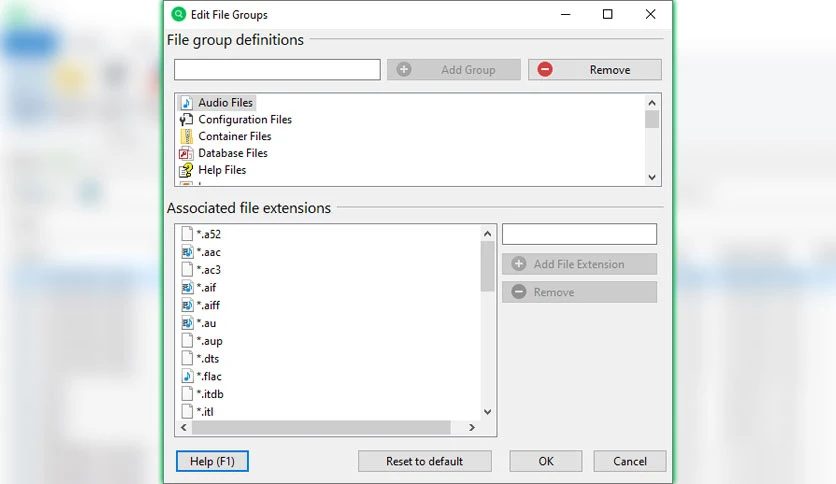Maximize the Edit File Groups window

click(x=607, y=14)
